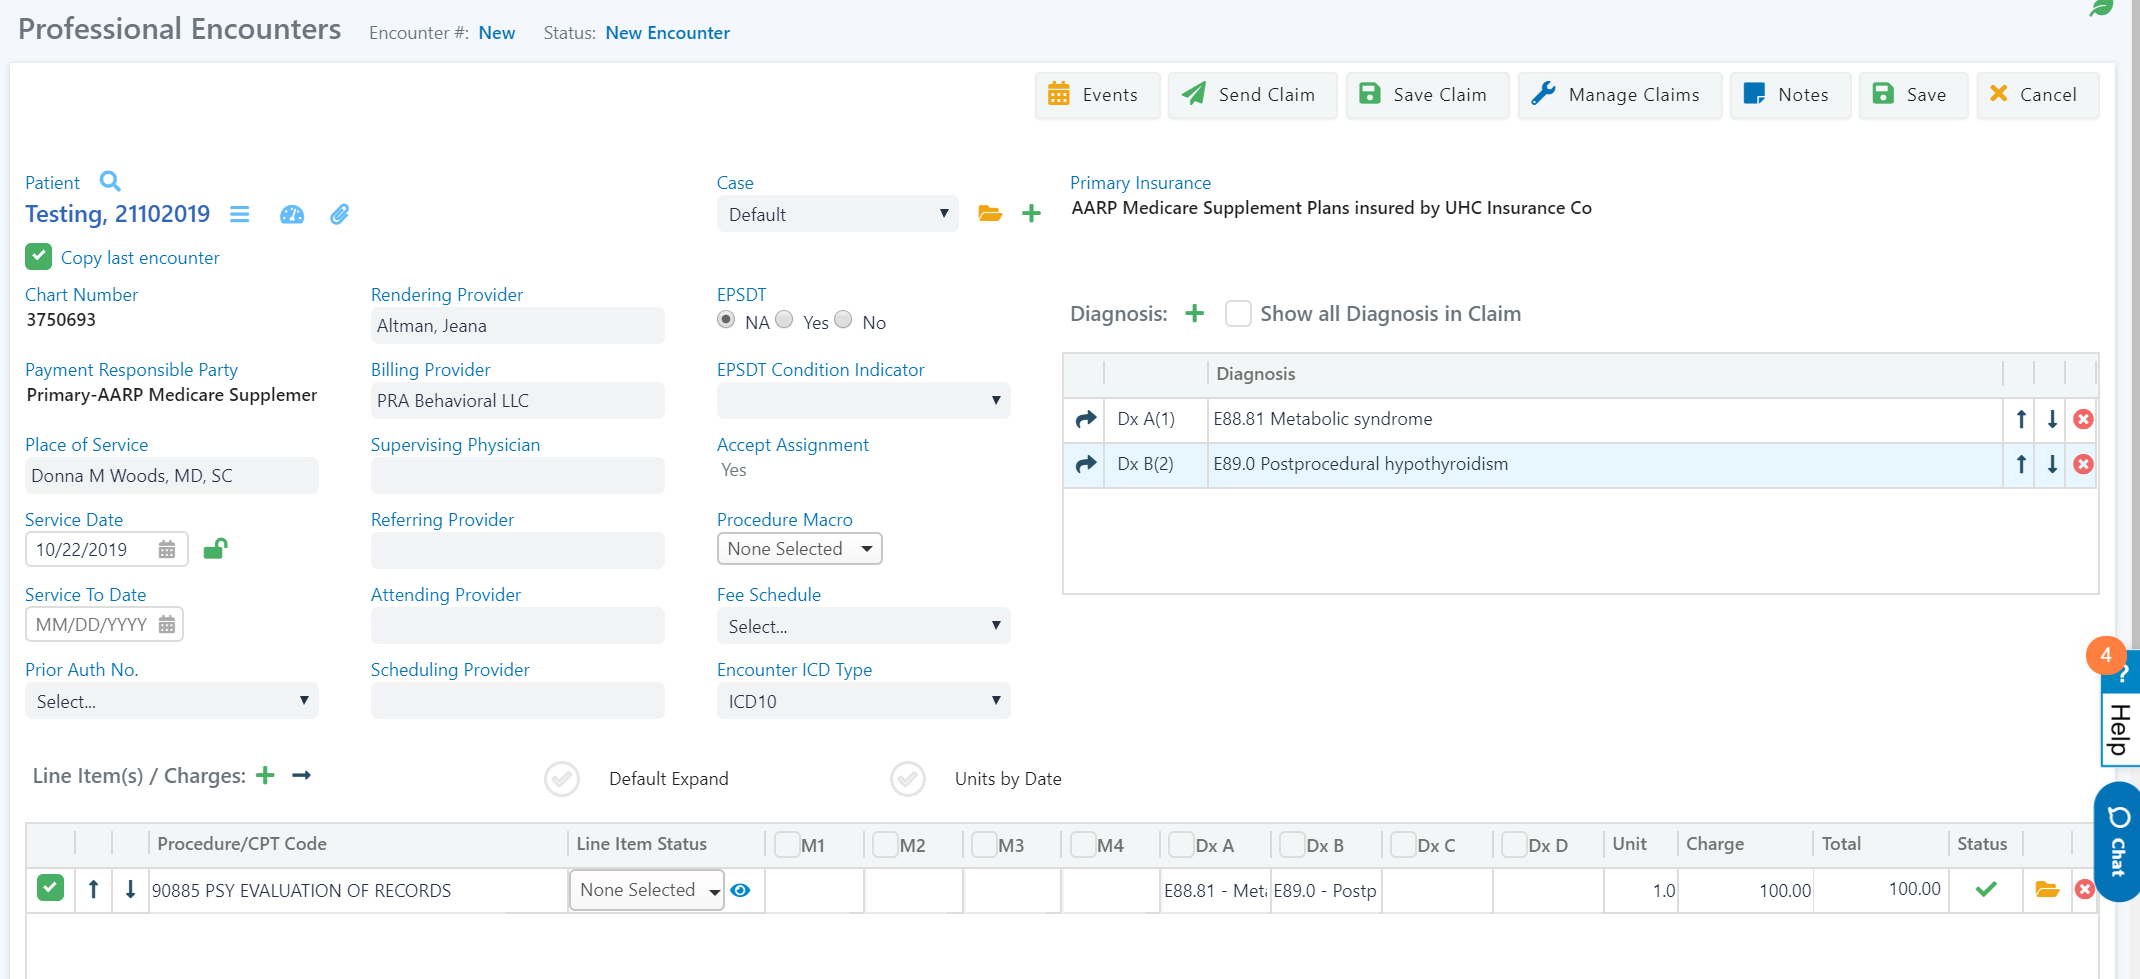Click the Manage Claims button
This screenshot has height=979, width=2140.
tap(1619, 95)
